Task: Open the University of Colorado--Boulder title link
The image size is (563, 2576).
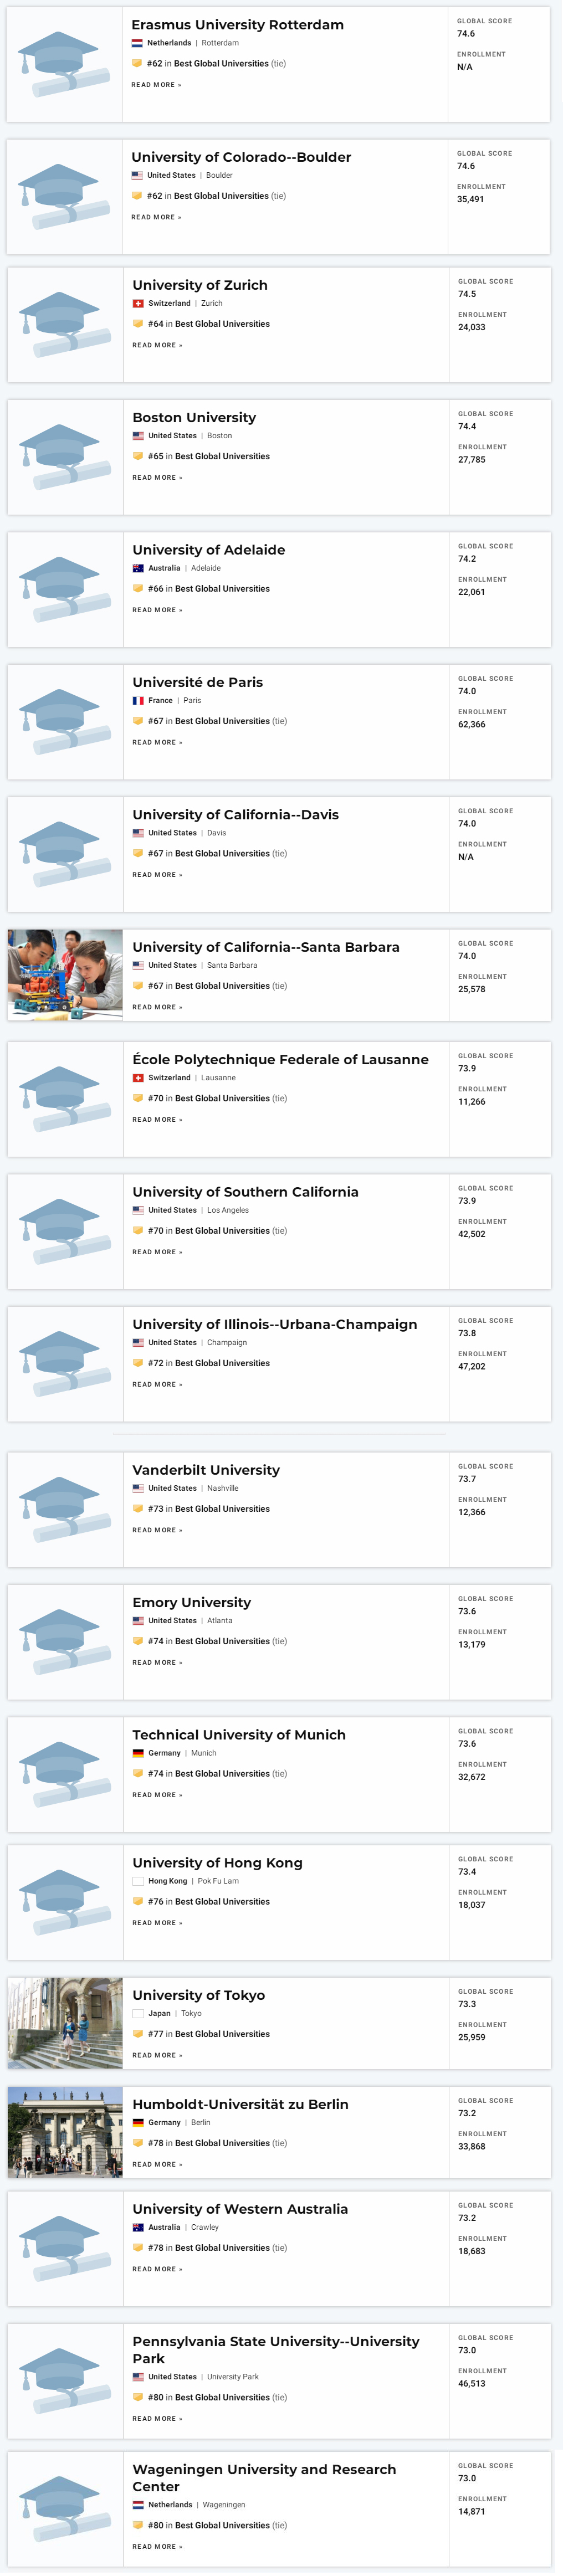Action: [x=241, y=157]
